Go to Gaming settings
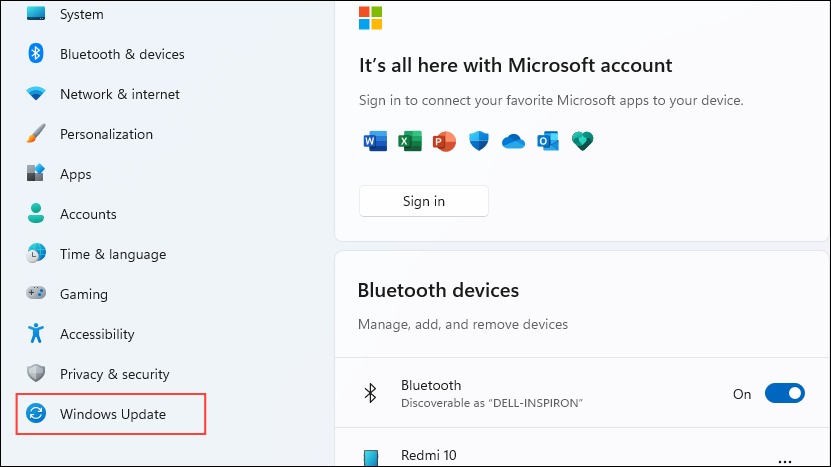The width and height of the screenshot is (831, 467). click(x=83, y=294)
